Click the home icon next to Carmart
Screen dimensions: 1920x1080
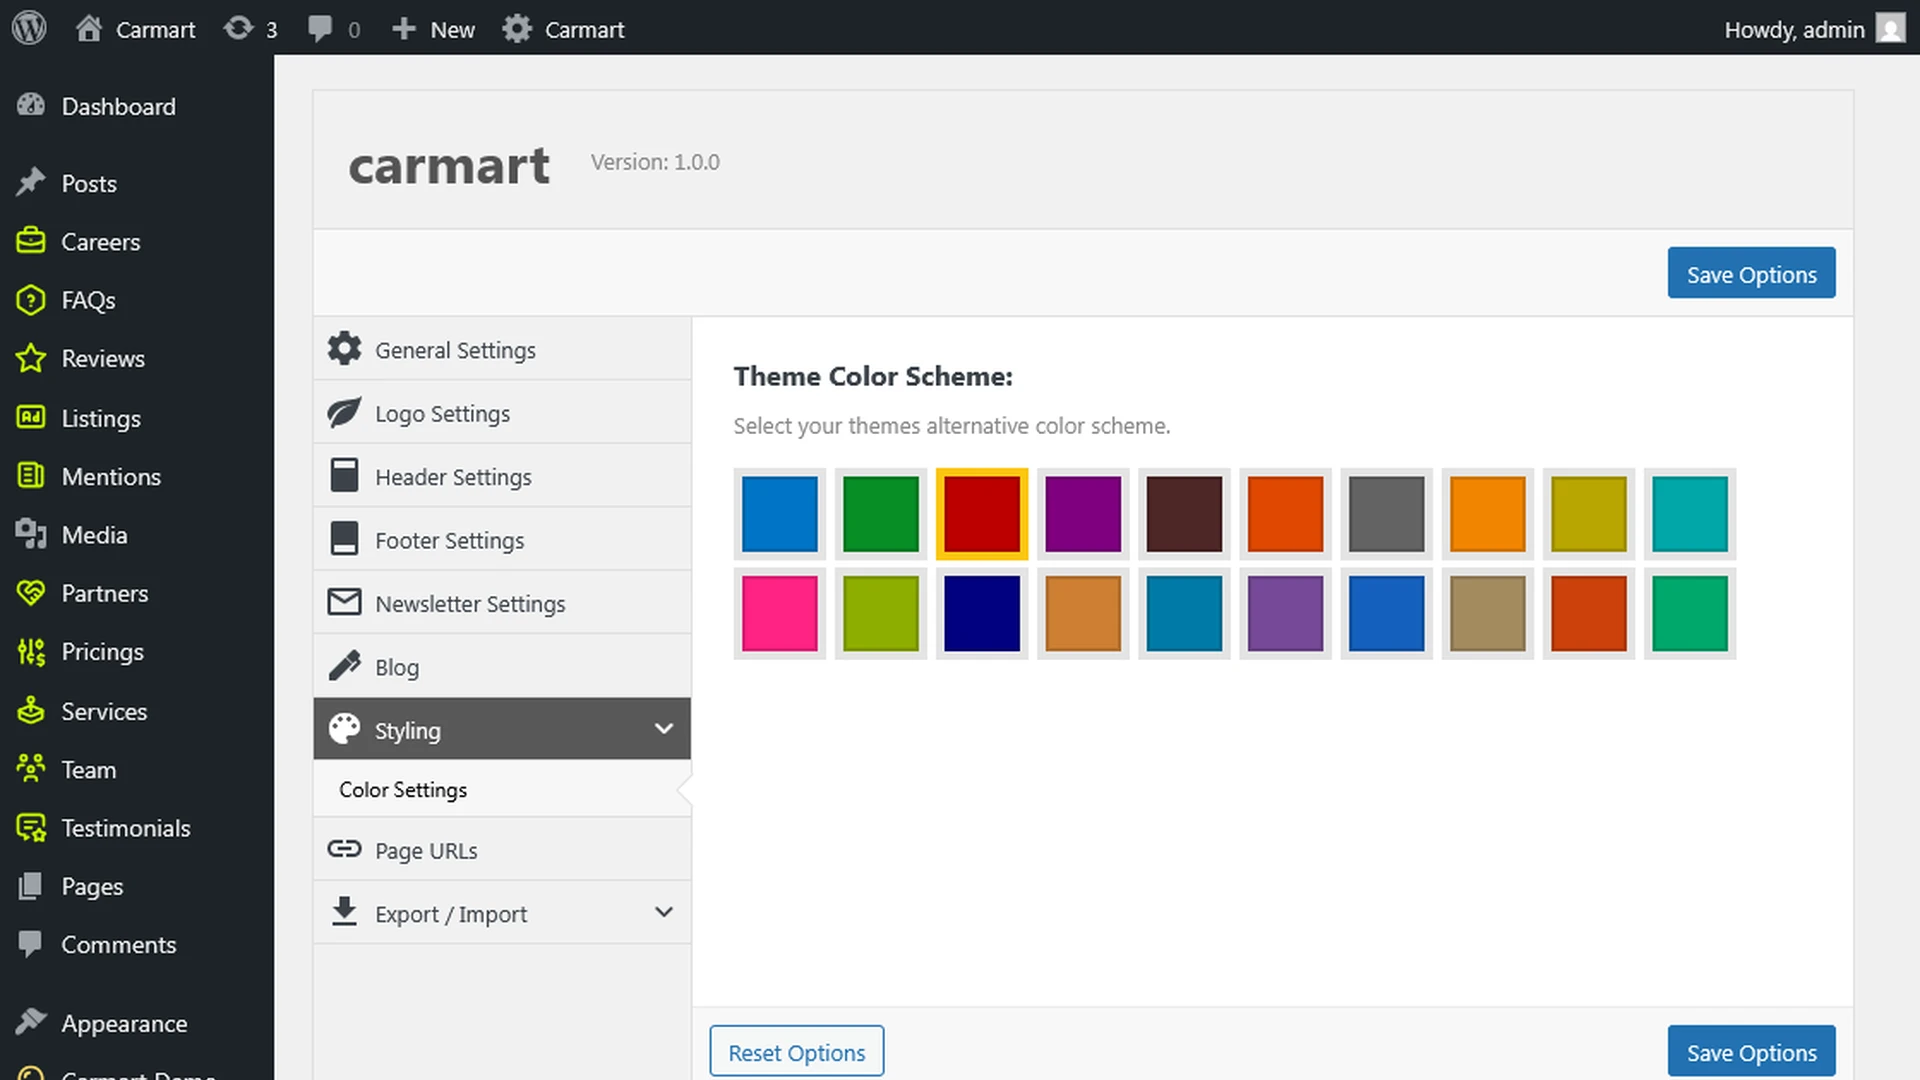tap(89, 29)
